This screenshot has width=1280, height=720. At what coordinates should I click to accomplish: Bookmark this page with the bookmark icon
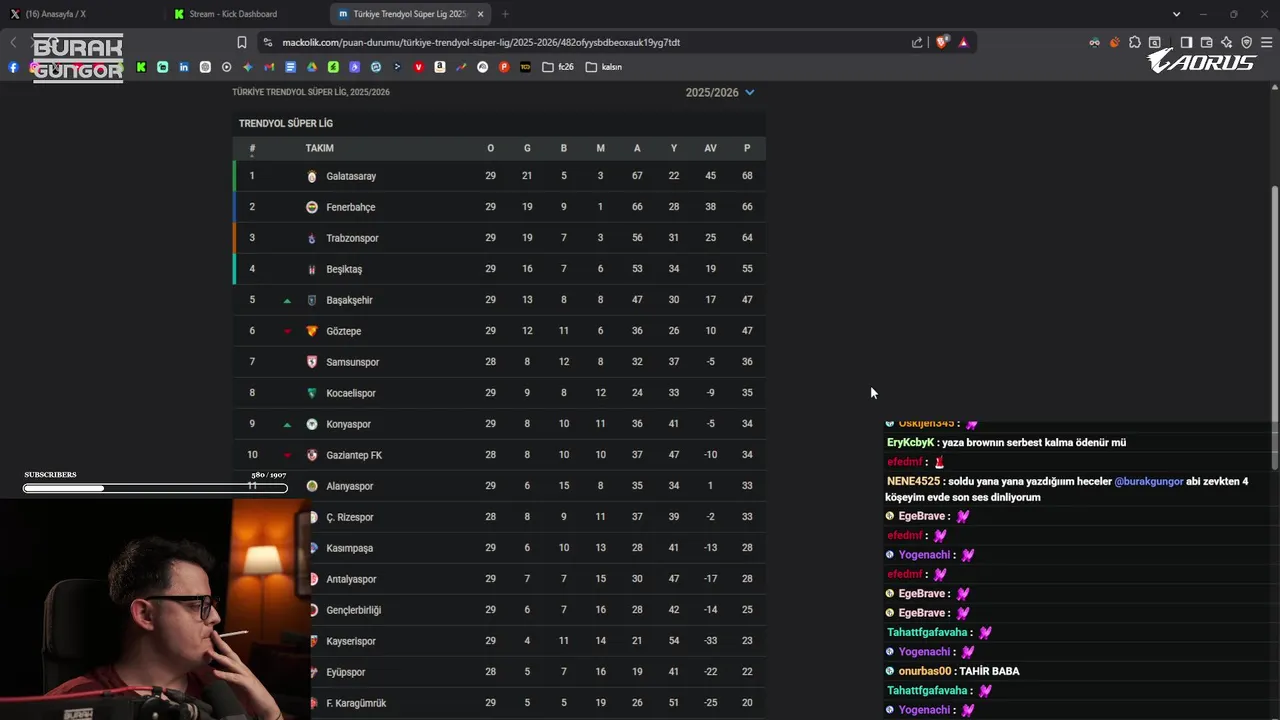242,42
